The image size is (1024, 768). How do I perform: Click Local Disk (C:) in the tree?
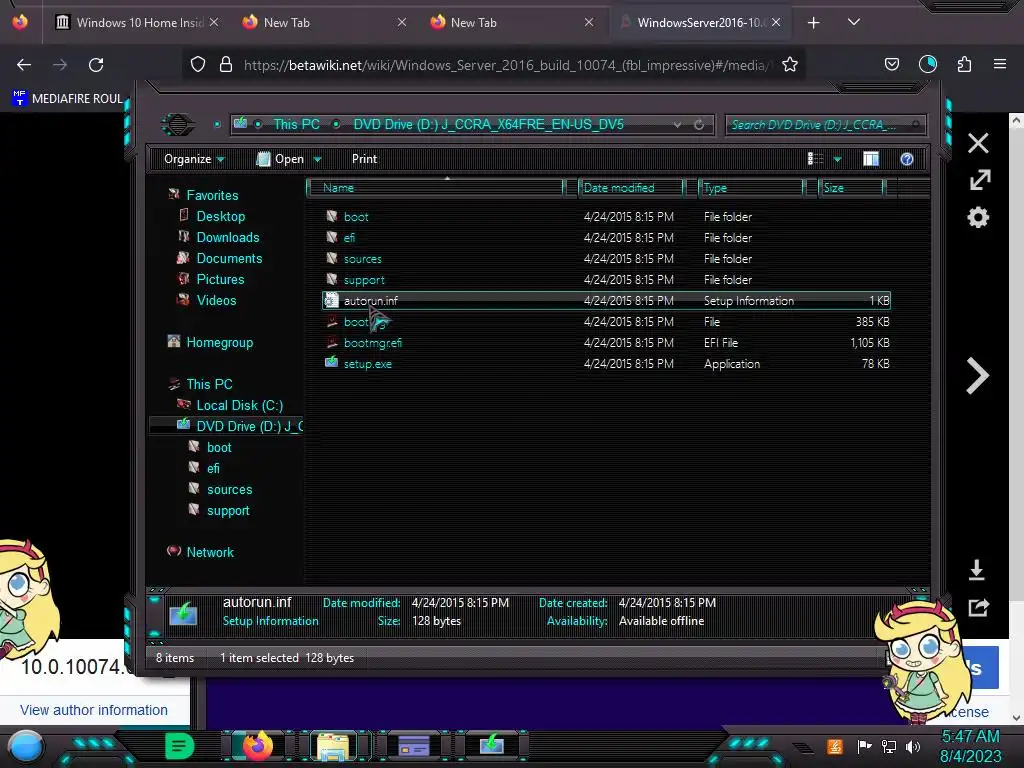pos(240,405)
